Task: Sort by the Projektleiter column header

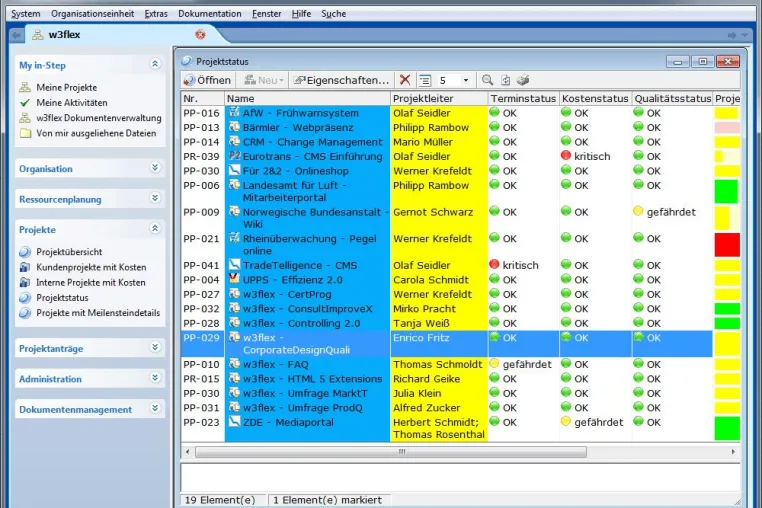Action: [x=439, y=98]
